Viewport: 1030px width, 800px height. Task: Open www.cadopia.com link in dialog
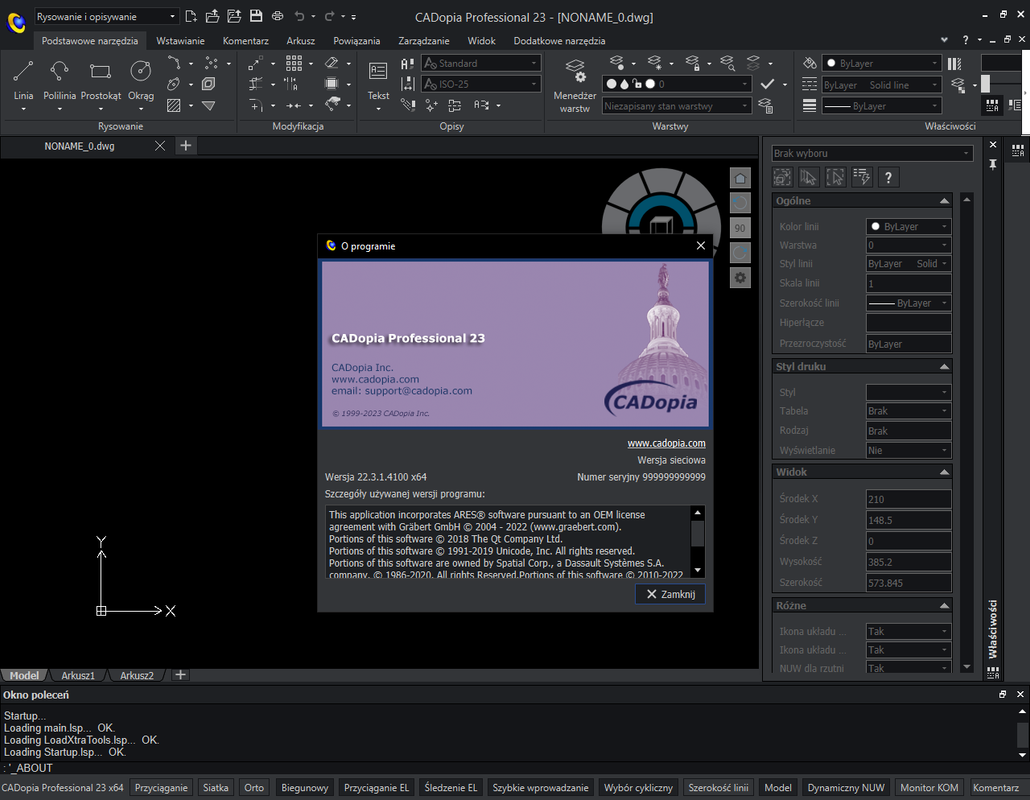(x=666, y=443)
